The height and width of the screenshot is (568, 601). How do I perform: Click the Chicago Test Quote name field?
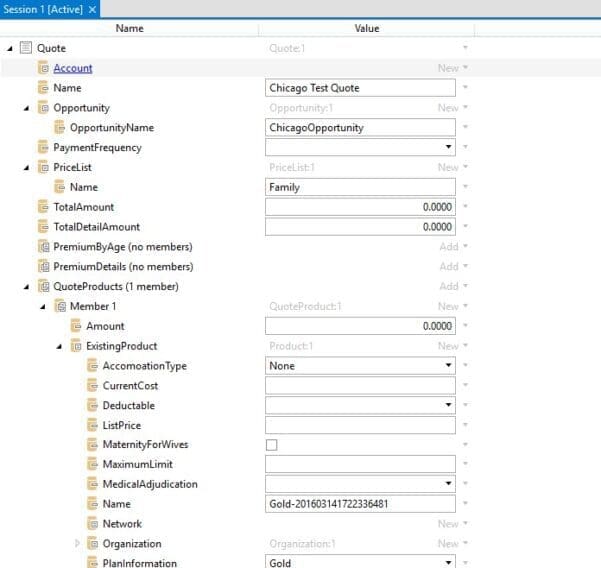tap(359, 88)
